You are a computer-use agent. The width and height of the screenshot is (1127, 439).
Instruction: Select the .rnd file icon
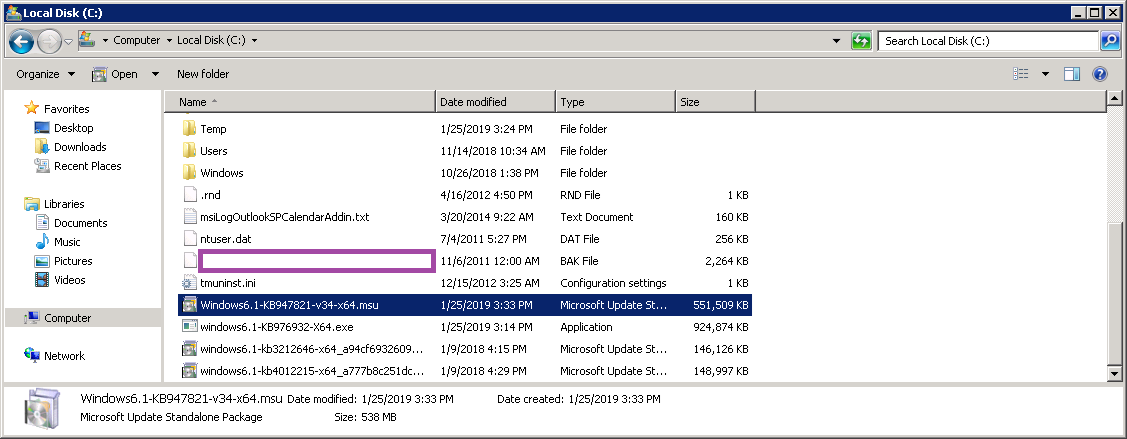[189, 195]
